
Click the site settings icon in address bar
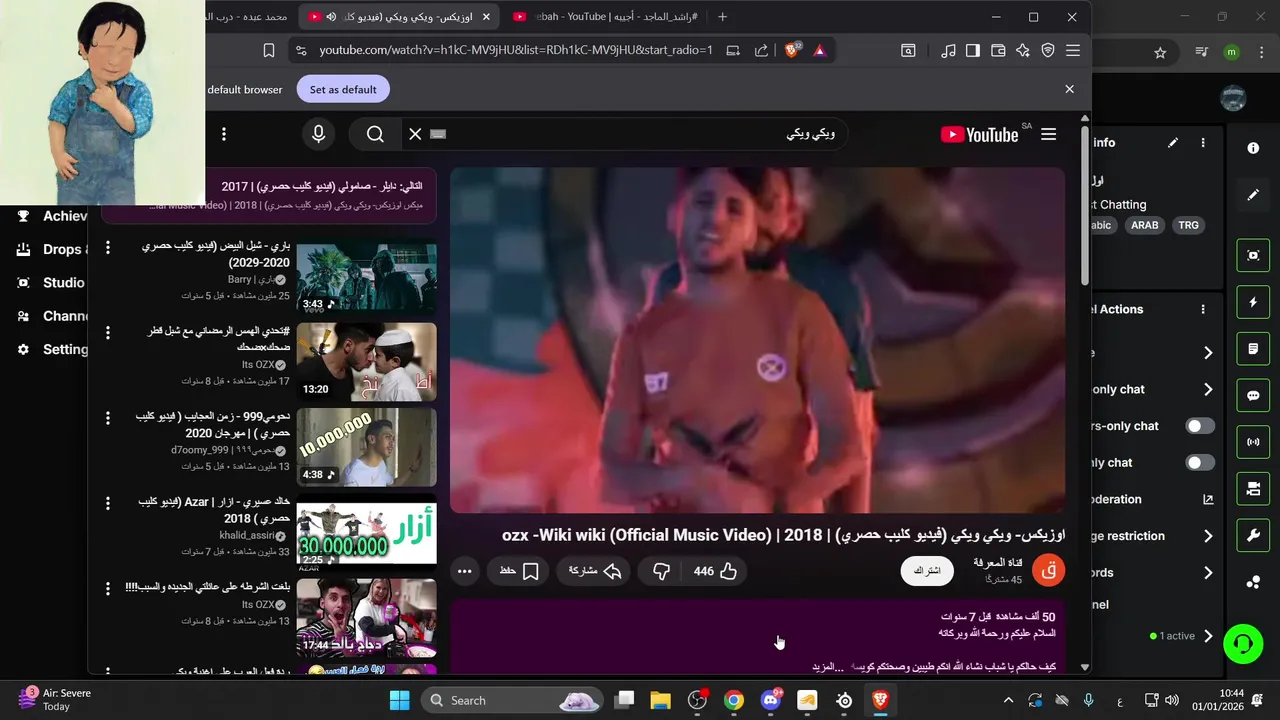point(300,50)
